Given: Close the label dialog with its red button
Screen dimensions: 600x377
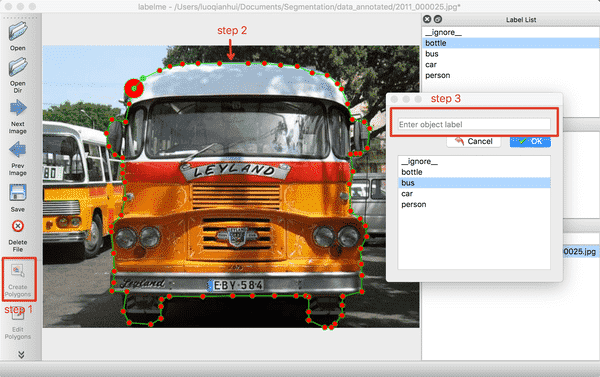Looking at the screenshot, I should tap(394, 99).
